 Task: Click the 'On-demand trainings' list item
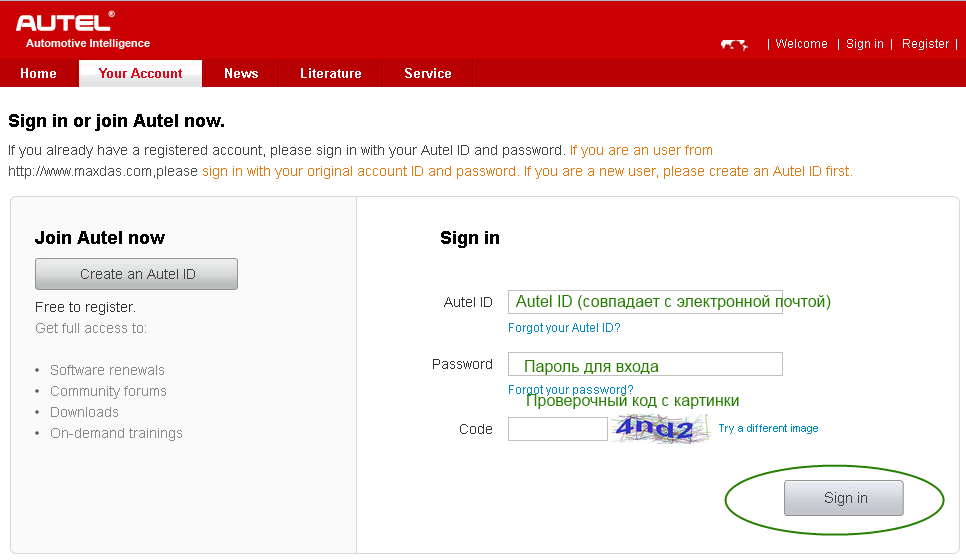tap(116, 433)
